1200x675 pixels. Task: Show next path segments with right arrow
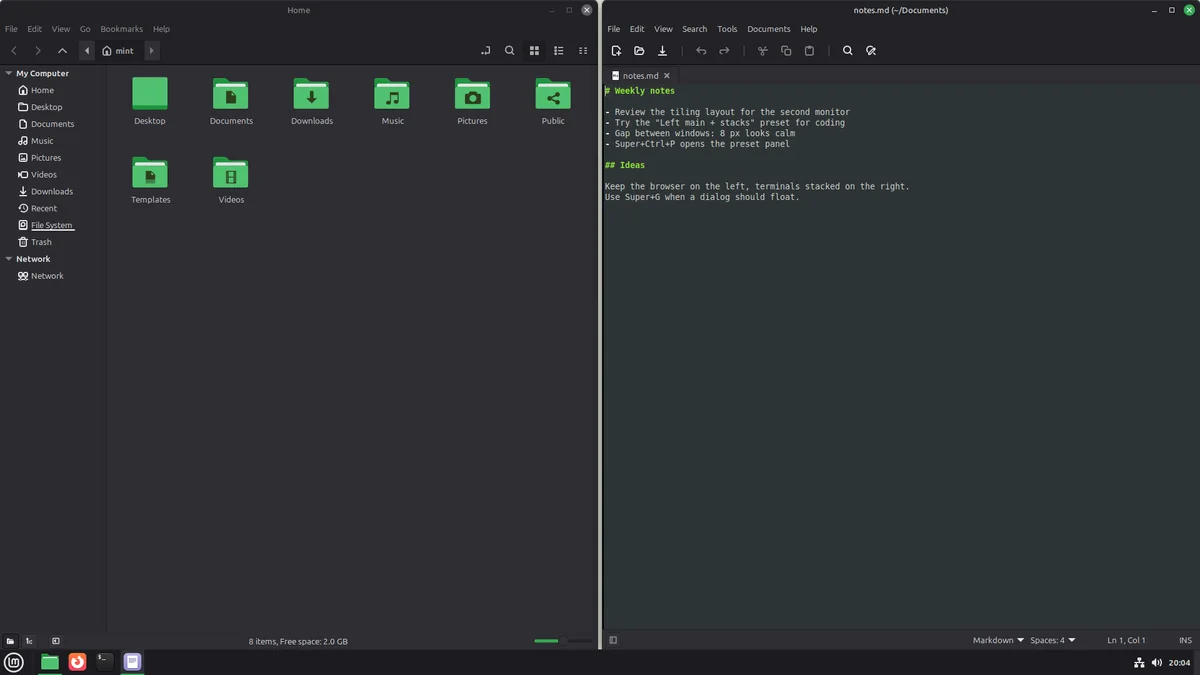151,51
